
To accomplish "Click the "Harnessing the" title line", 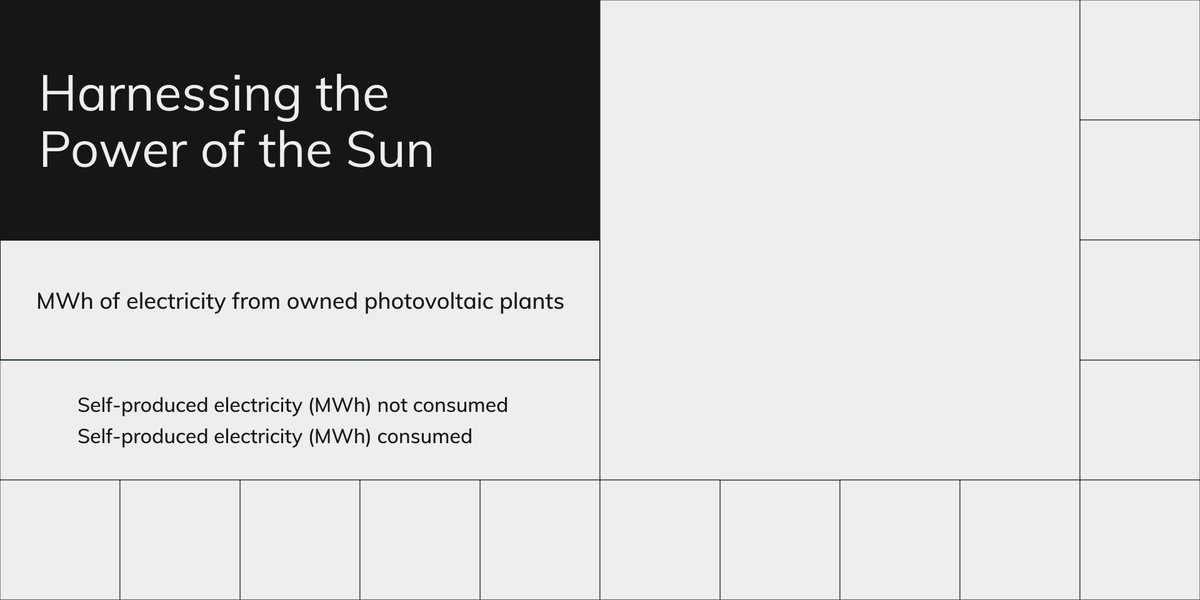I will (x=214, y=95).
